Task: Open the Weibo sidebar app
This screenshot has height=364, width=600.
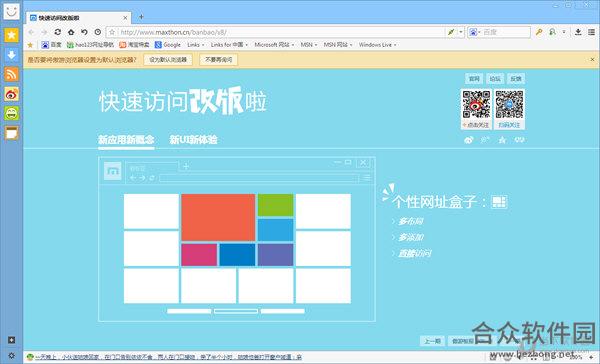Action: (11, 94)
